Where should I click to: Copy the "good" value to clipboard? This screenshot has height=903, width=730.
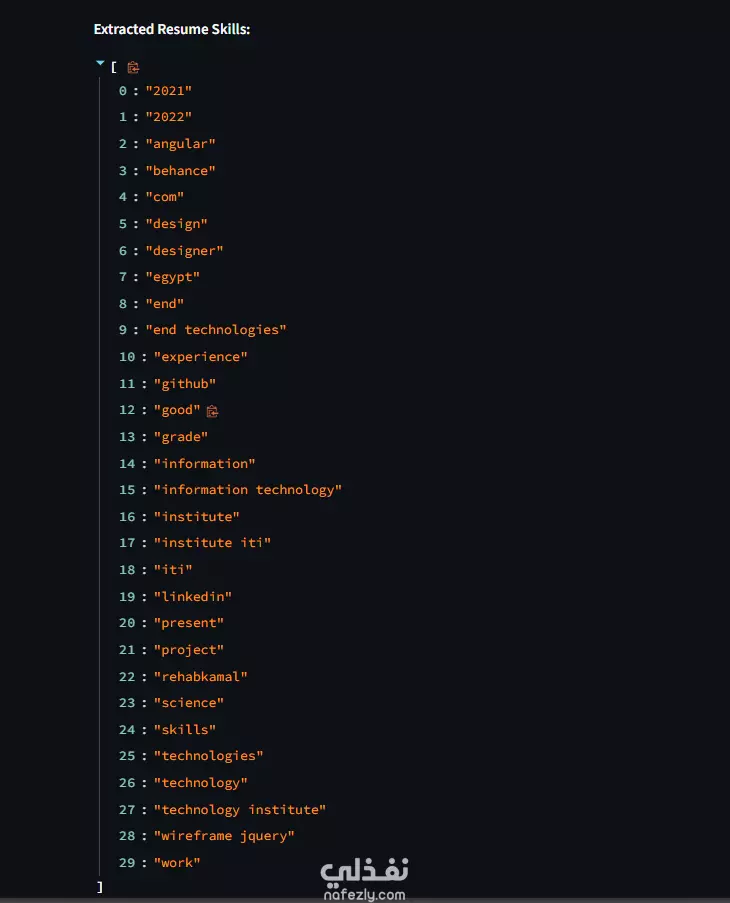[x=212, y=411]
